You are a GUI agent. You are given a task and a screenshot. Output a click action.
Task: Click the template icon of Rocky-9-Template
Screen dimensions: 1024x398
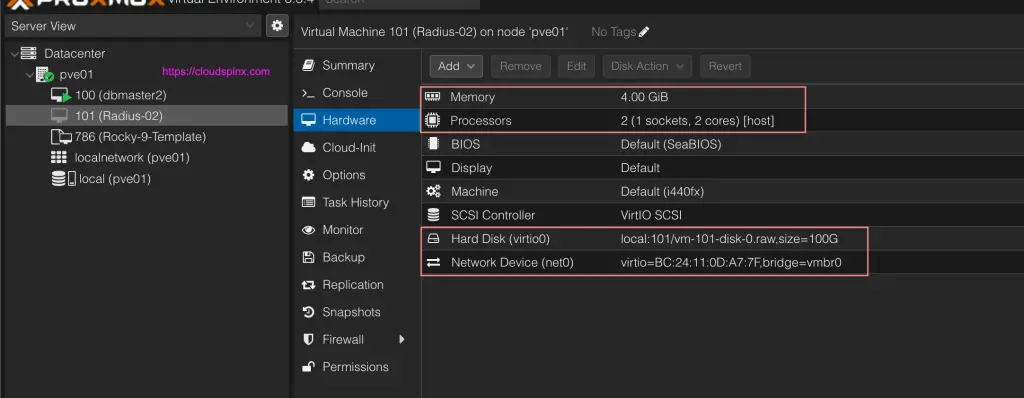[x=61, y=137]
